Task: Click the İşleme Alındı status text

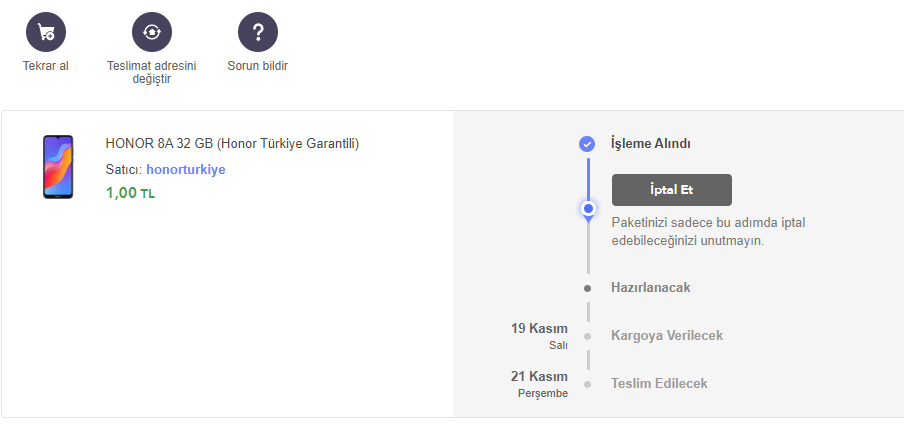Action: (x=650, y=143)
